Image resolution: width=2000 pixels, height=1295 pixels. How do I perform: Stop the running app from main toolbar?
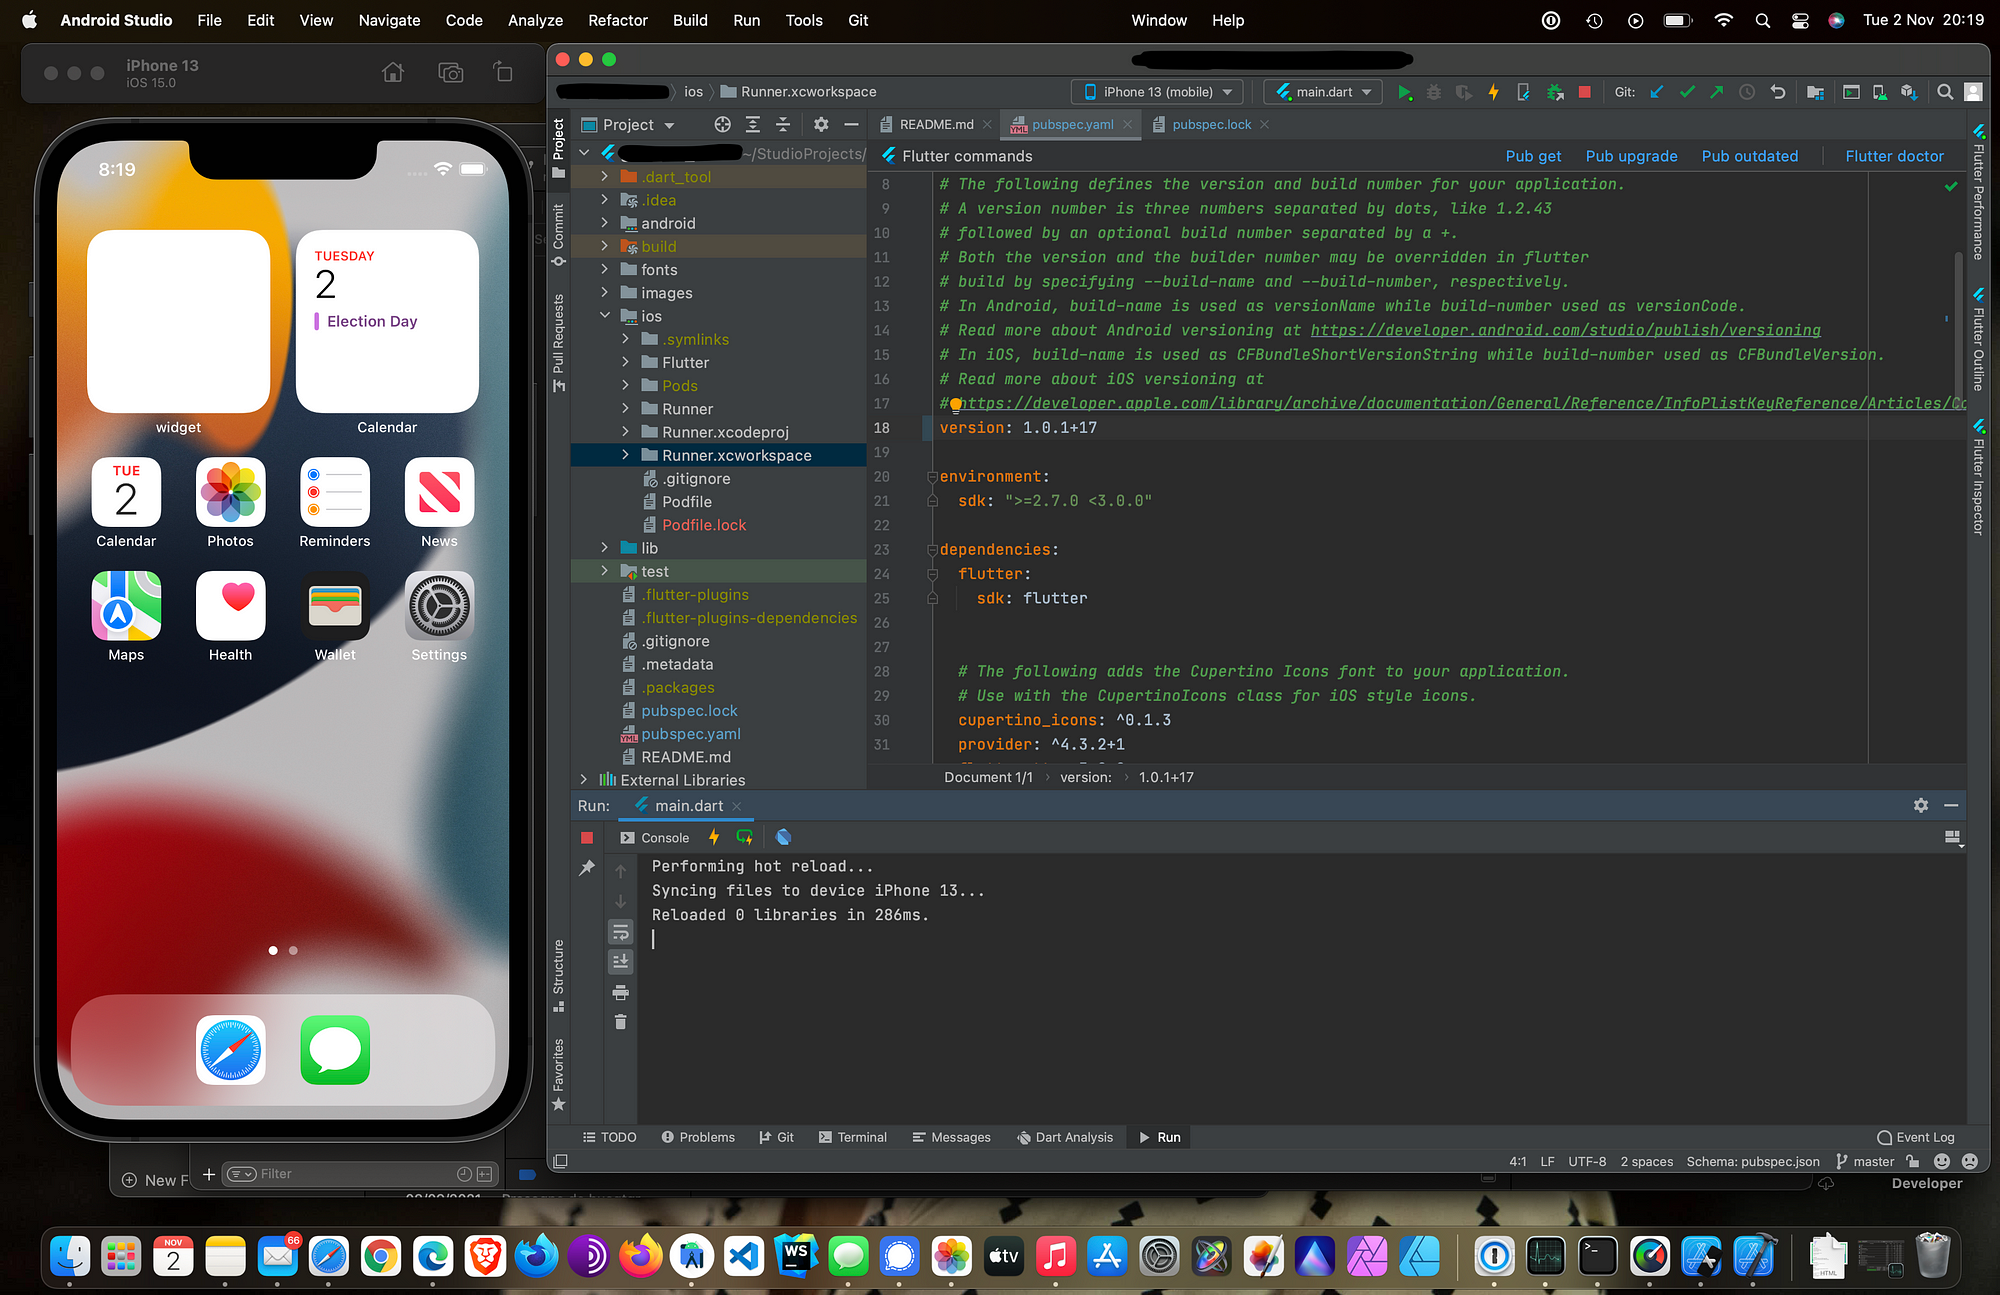[x=1584, y=92]
